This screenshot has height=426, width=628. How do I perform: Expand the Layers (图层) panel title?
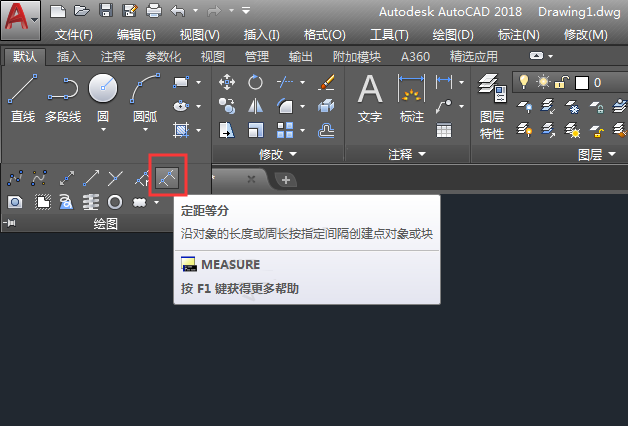[597, 154]
